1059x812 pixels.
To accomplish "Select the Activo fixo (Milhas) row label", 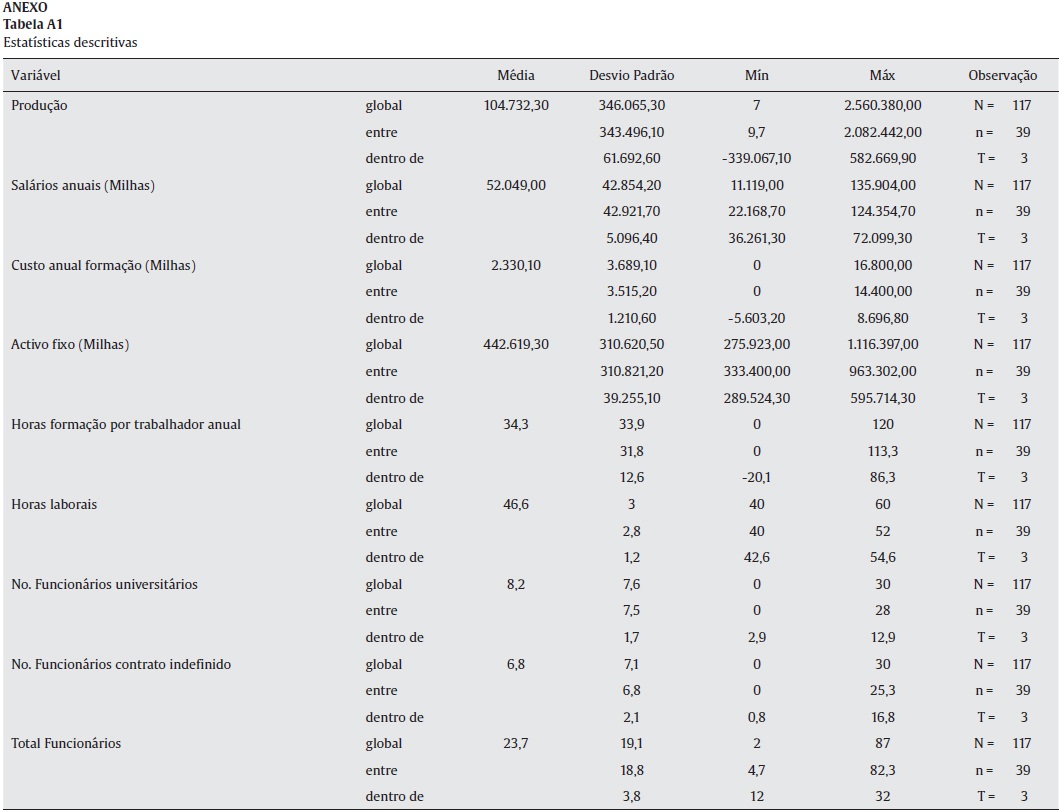I will click(70, 345).
